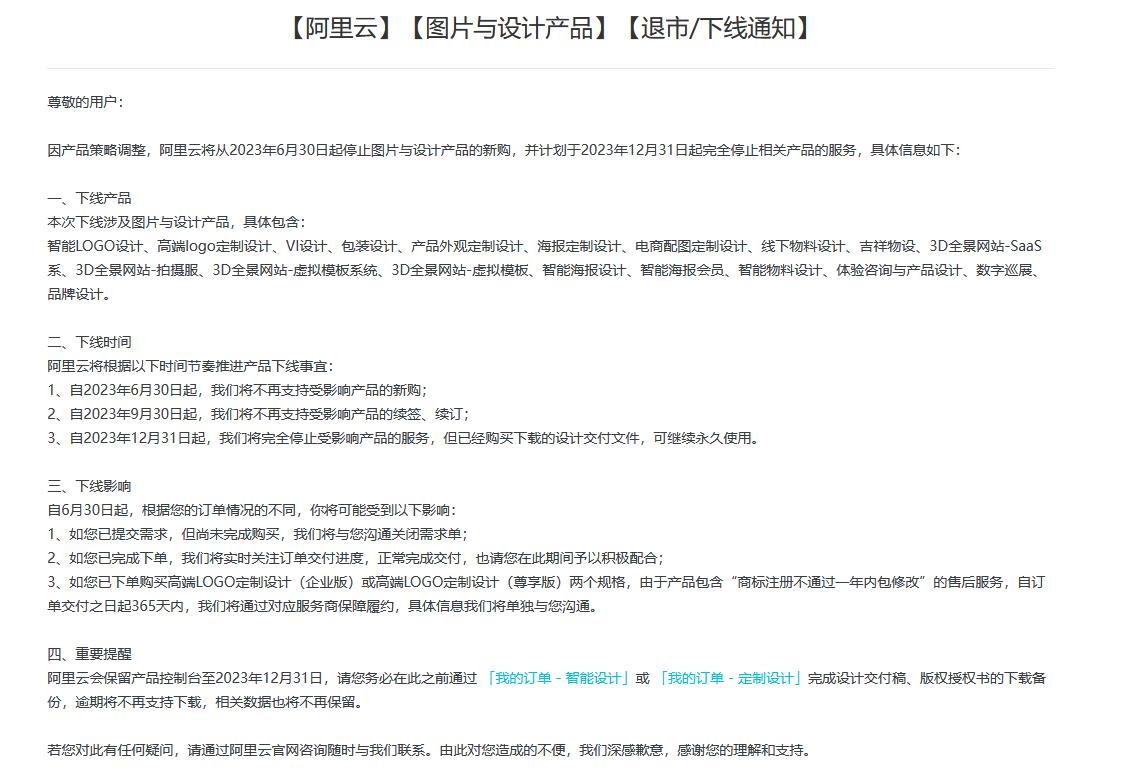Click the greeting 尊敬的用户
1129x781 pixels.
pyautogui.click(x=85, y=102)
